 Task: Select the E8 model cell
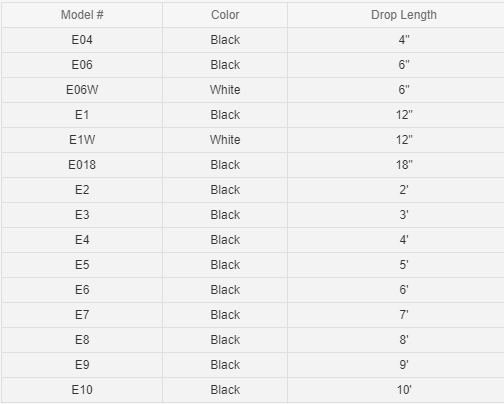point(82,340)
